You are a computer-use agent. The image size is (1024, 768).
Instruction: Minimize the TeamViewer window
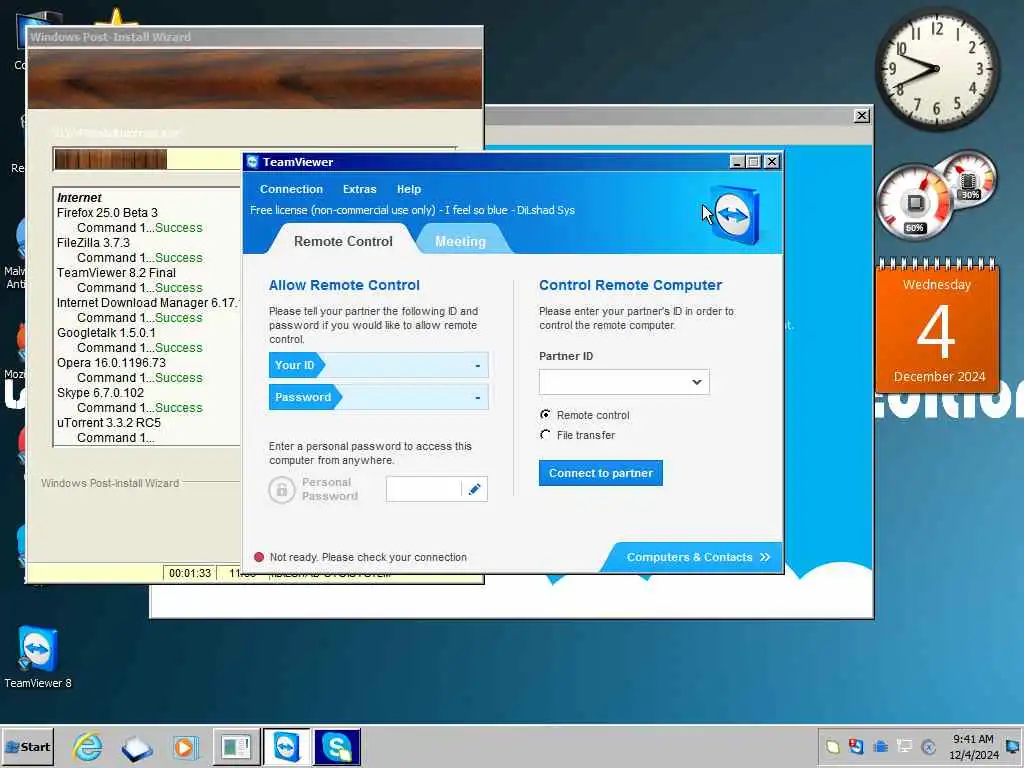coord(737,162)
